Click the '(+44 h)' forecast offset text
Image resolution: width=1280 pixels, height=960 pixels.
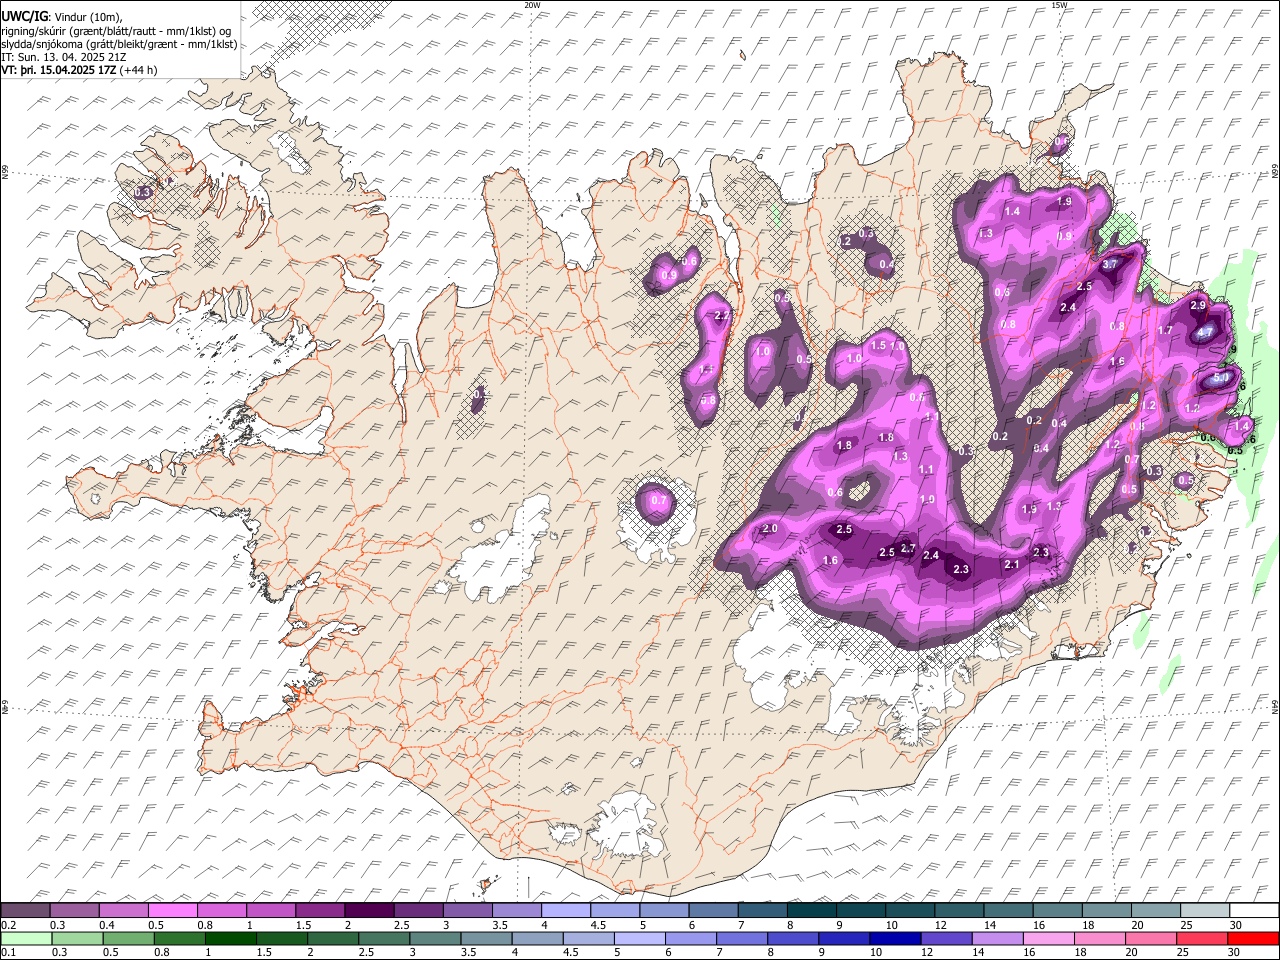[138, 70]
